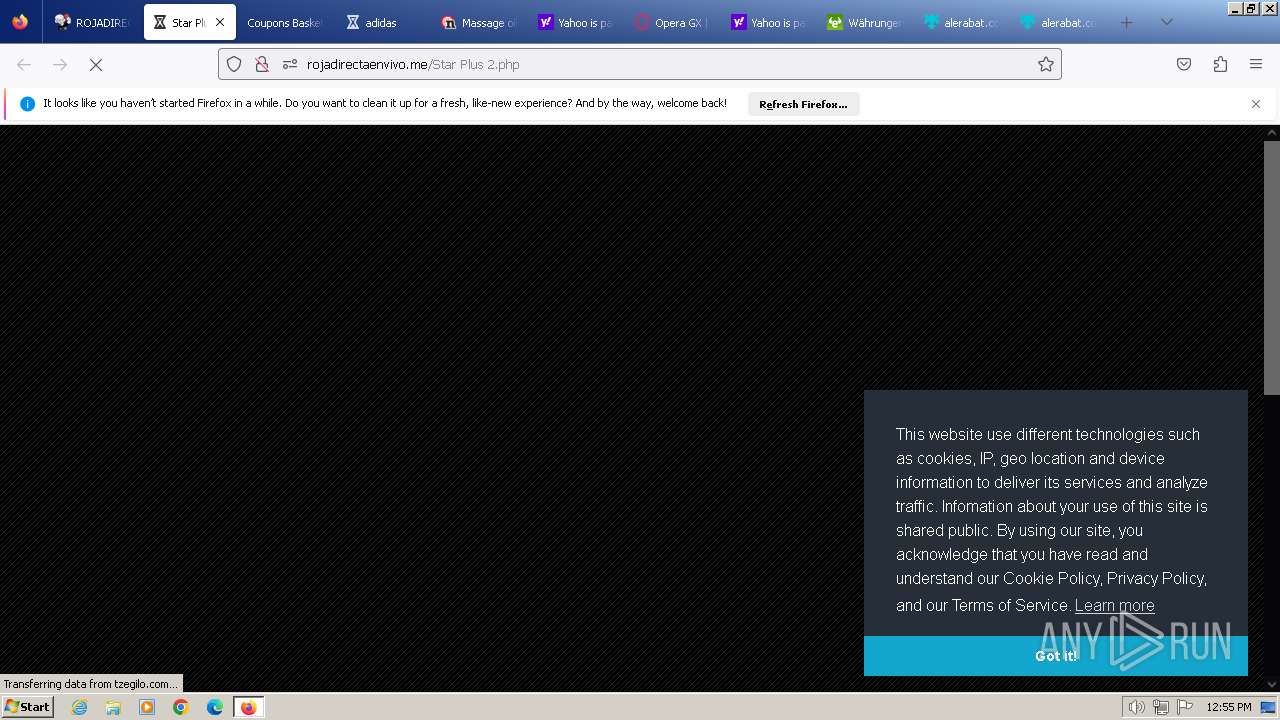Show the insecure connection lock info

point(262,64)
